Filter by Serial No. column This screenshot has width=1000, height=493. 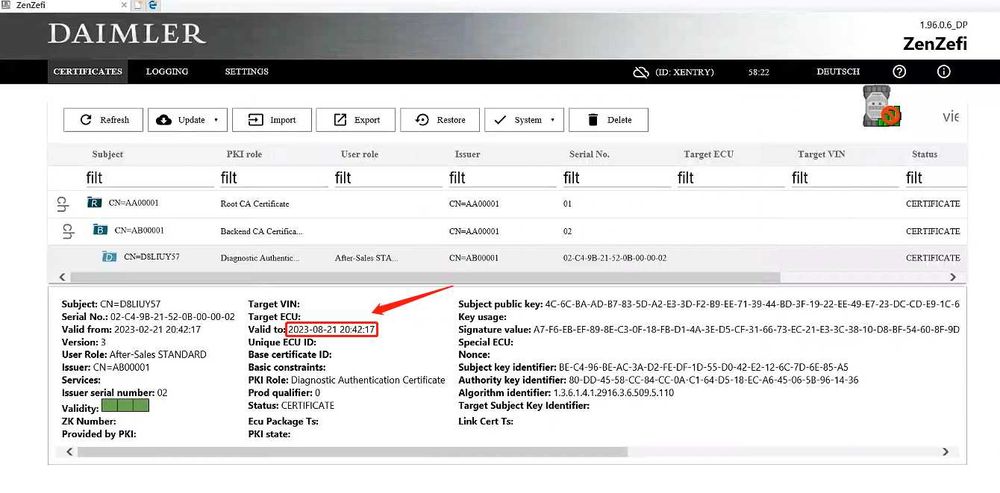(x=617, y=178)
